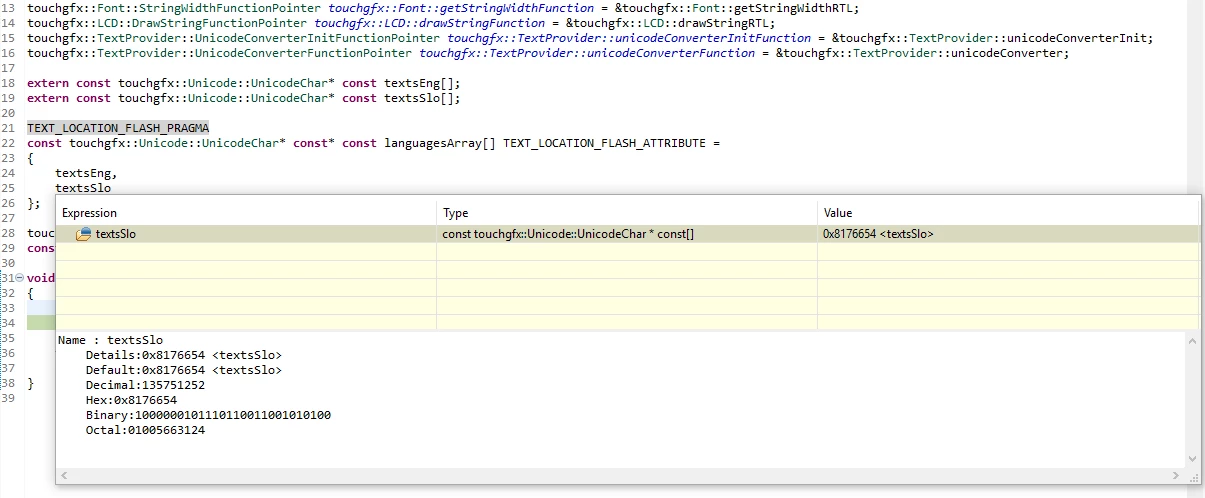This screenshot has width=1205, height=498.
Task: Click the 'Decimal:135751252' detail line
Action: pos(145,385)
